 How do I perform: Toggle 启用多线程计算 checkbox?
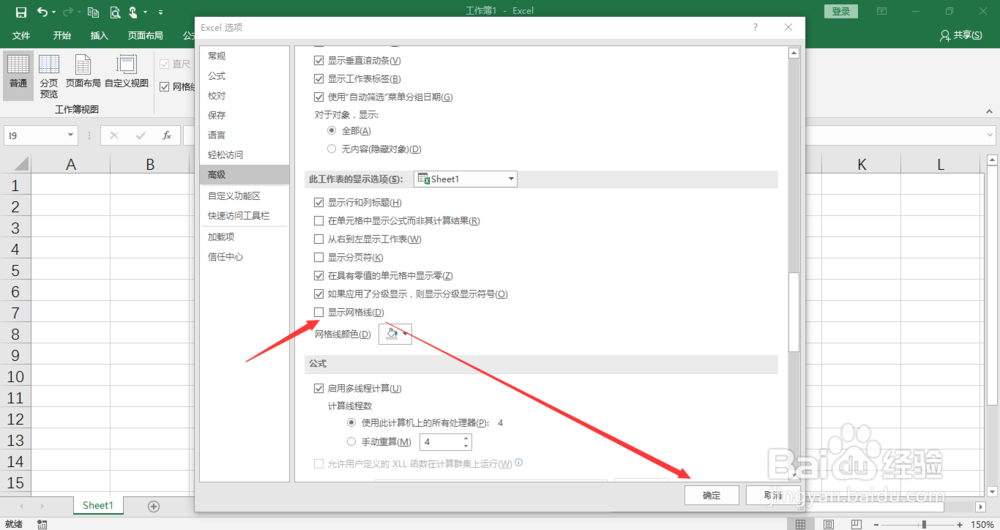[319, 388]
